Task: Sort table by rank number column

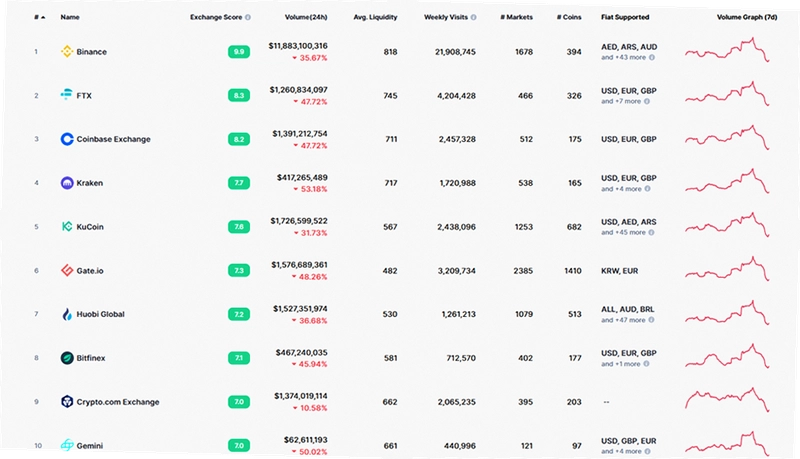Action: pos(39,17)
